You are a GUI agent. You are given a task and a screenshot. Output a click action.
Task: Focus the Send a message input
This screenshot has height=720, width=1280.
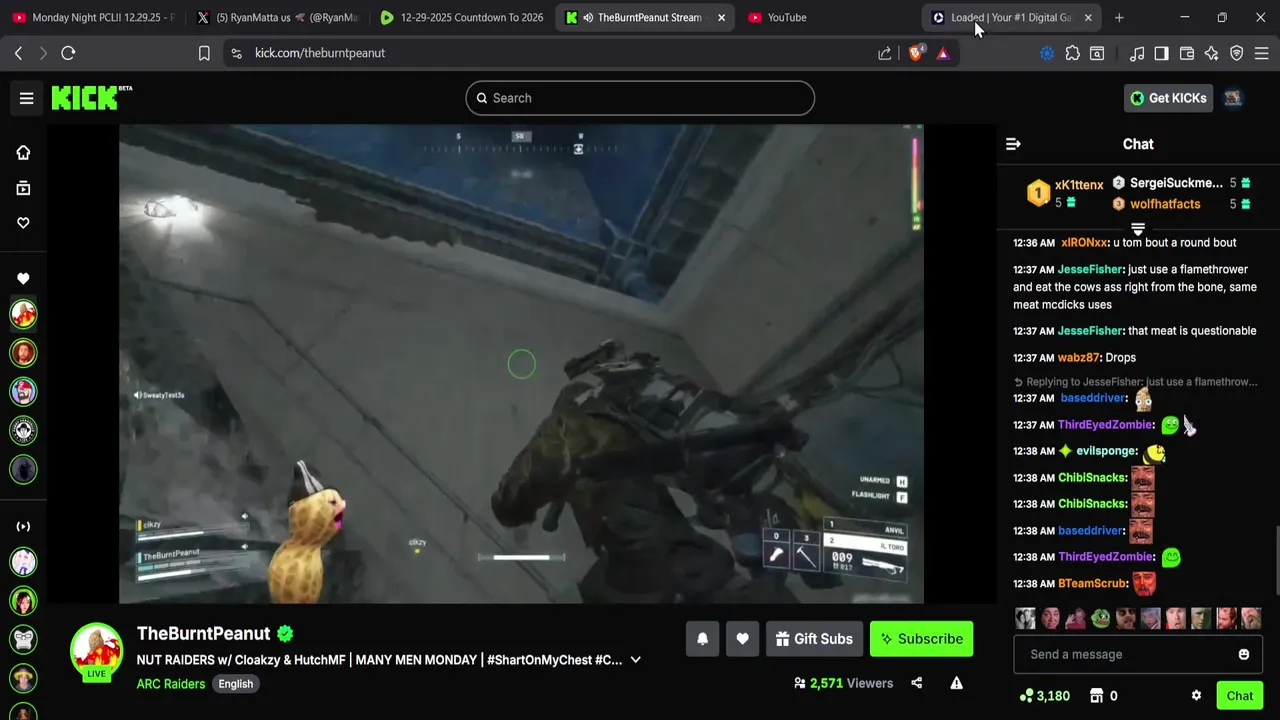coord(1130,654)
